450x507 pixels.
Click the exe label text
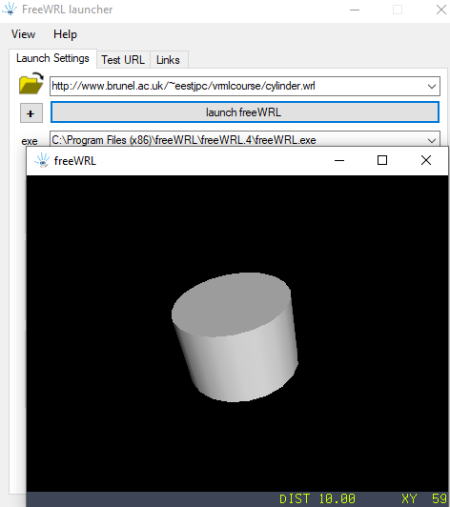(x=29, y=141)
